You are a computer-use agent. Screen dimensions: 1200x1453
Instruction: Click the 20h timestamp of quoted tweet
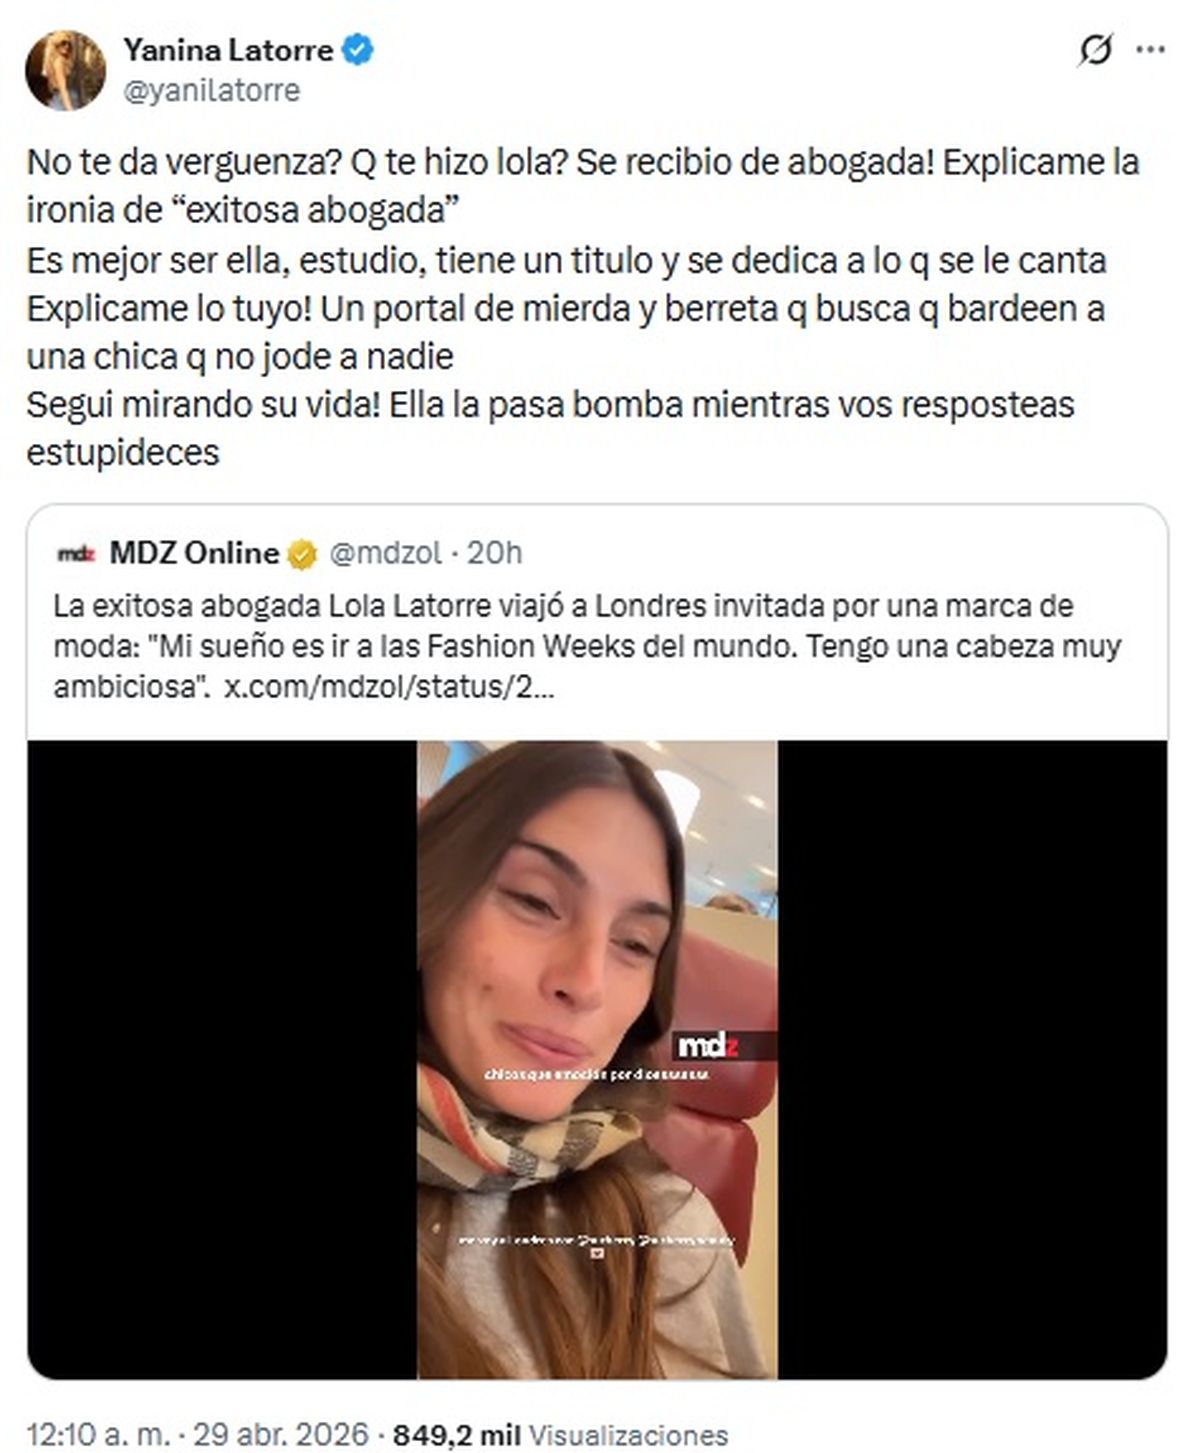(x=494, y=552)
